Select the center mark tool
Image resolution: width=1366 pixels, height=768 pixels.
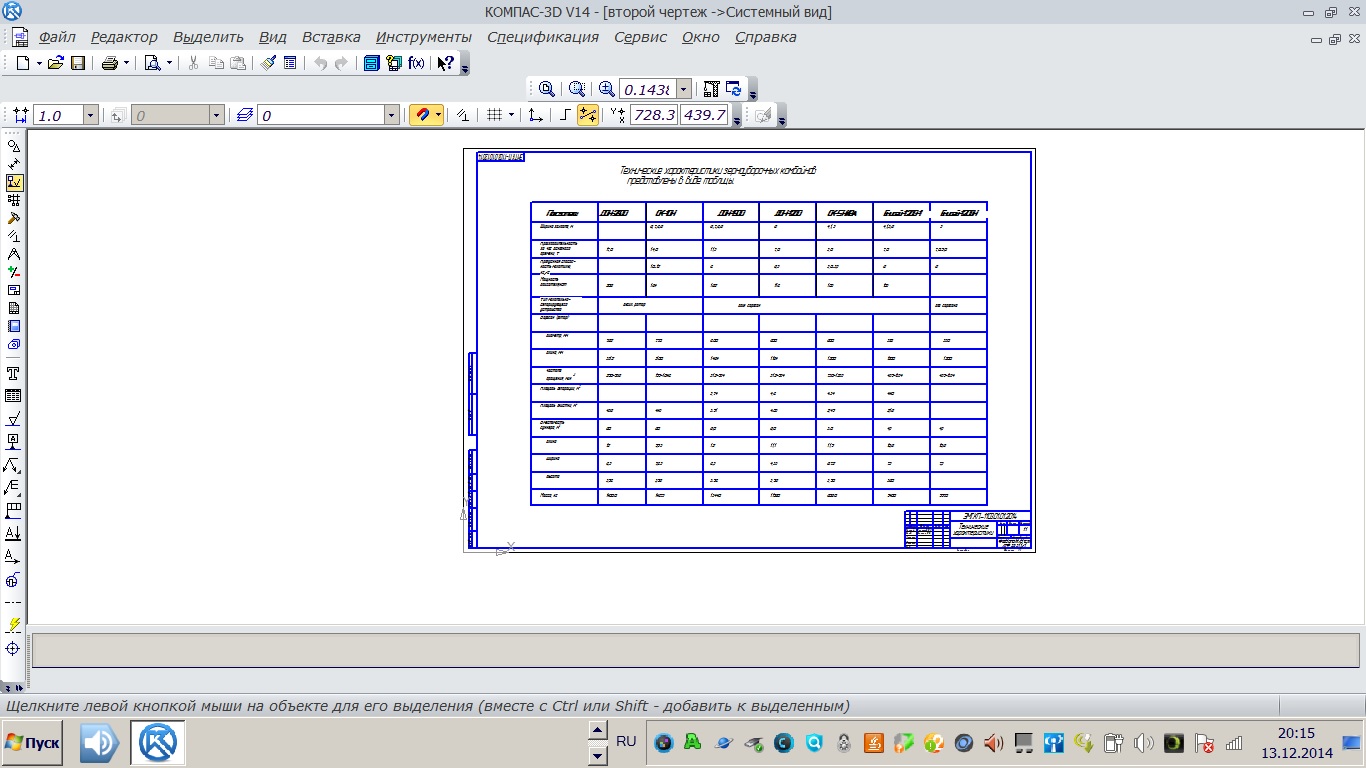pos(14,648)
